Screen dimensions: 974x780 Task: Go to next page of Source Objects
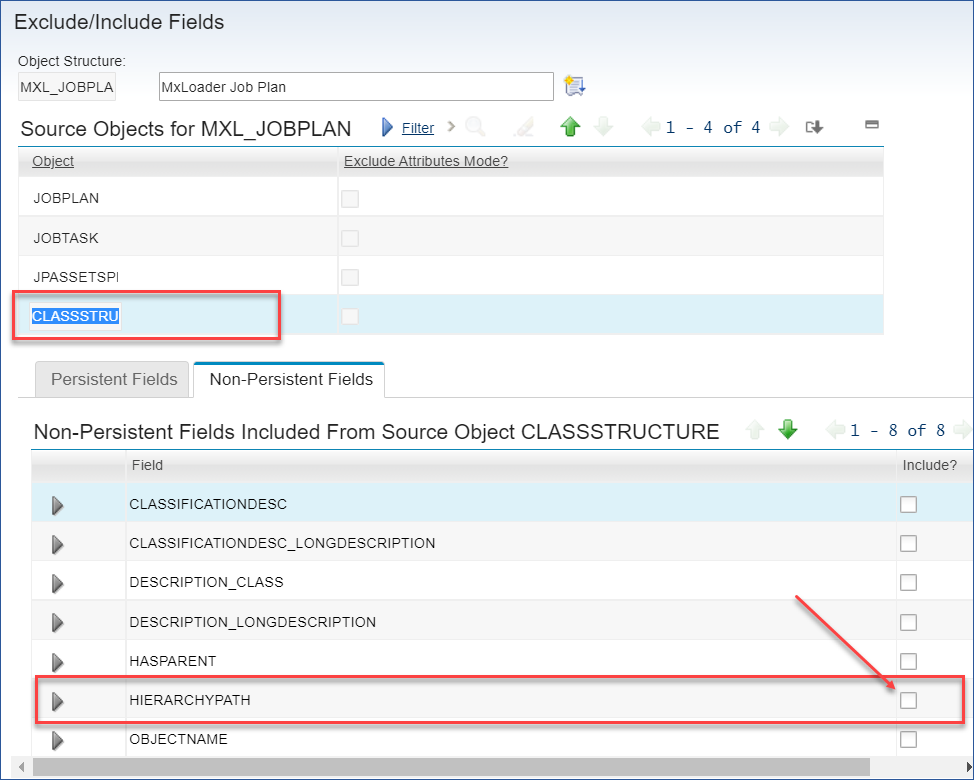coord(779,127)
